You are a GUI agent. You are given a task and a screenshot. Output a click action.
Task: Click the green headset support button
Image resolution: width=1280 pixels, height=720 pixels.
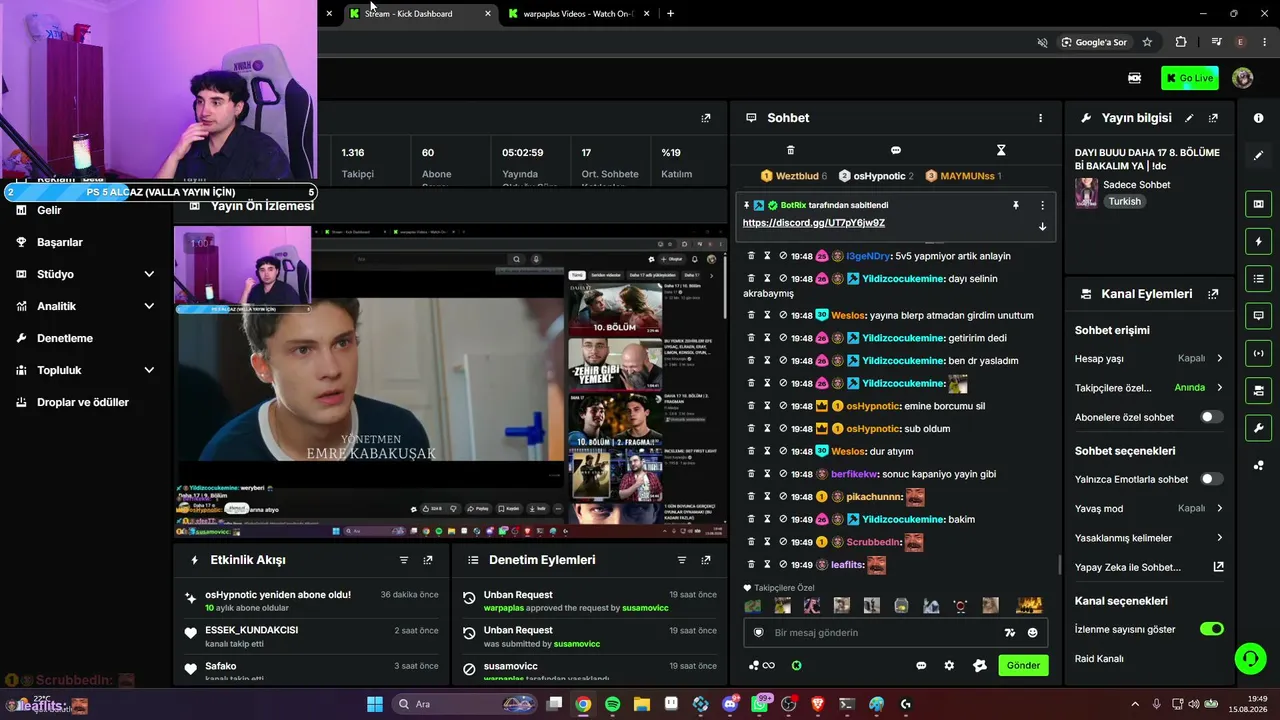[1250, 658]
